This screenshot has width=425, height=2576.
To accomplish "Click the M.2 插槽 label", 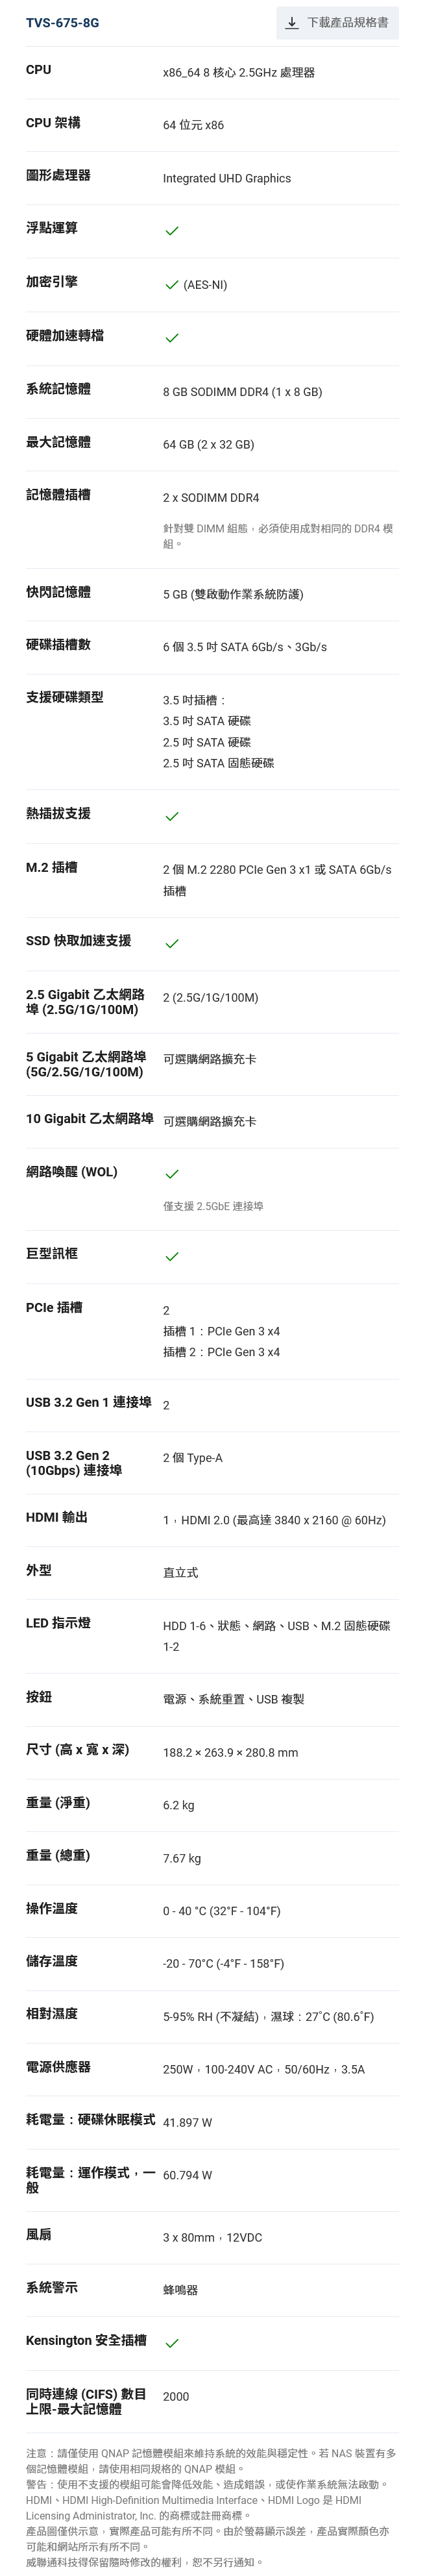I will click(x=51, y=867).
